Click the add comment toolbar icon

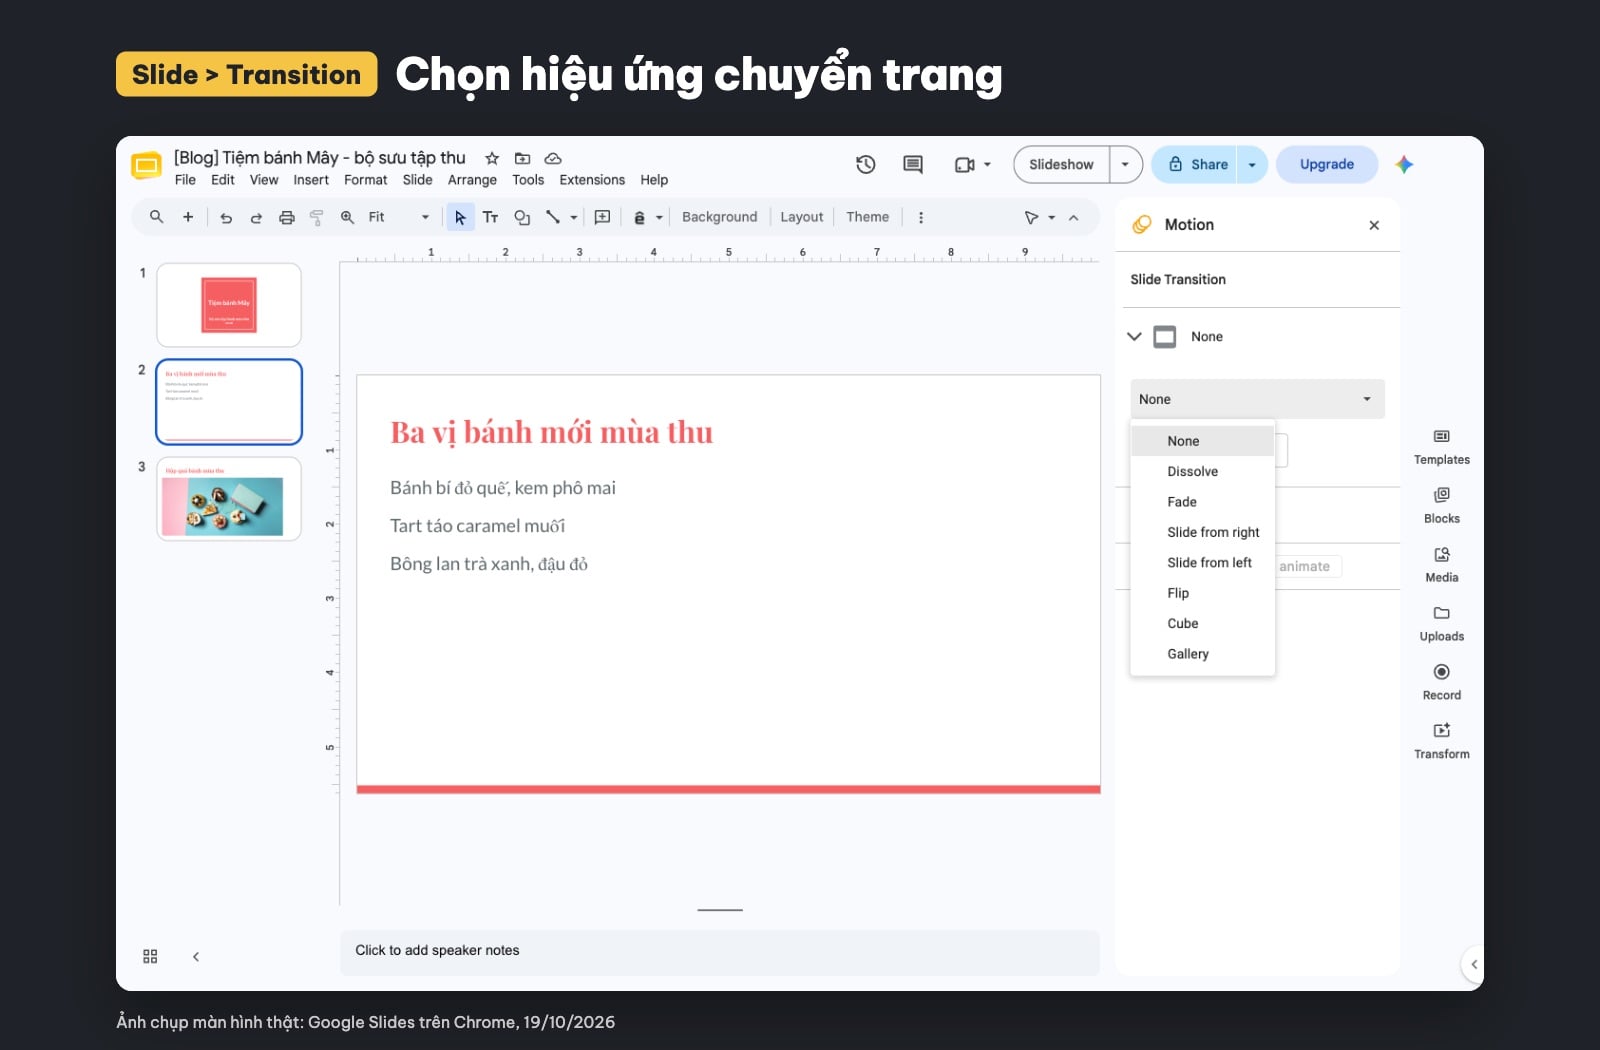pyautogui.click(x=602, y=217)
